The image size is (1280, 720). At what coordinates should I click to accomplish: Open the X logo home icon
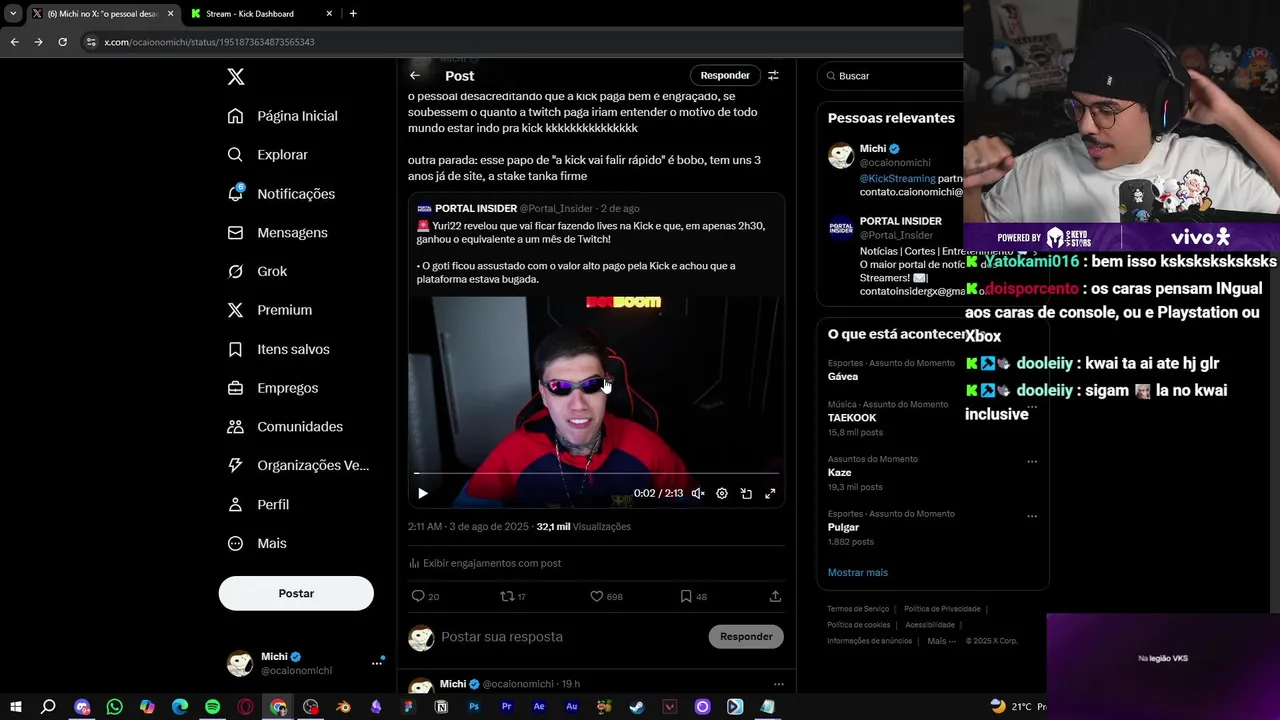(235, 77)
